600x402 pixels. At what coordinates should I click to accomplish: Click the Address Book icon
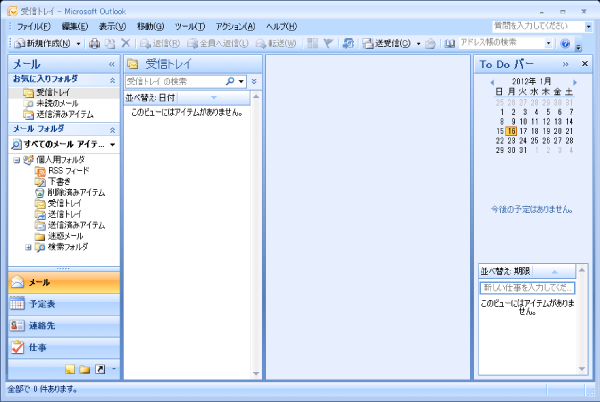click(450, 44)
